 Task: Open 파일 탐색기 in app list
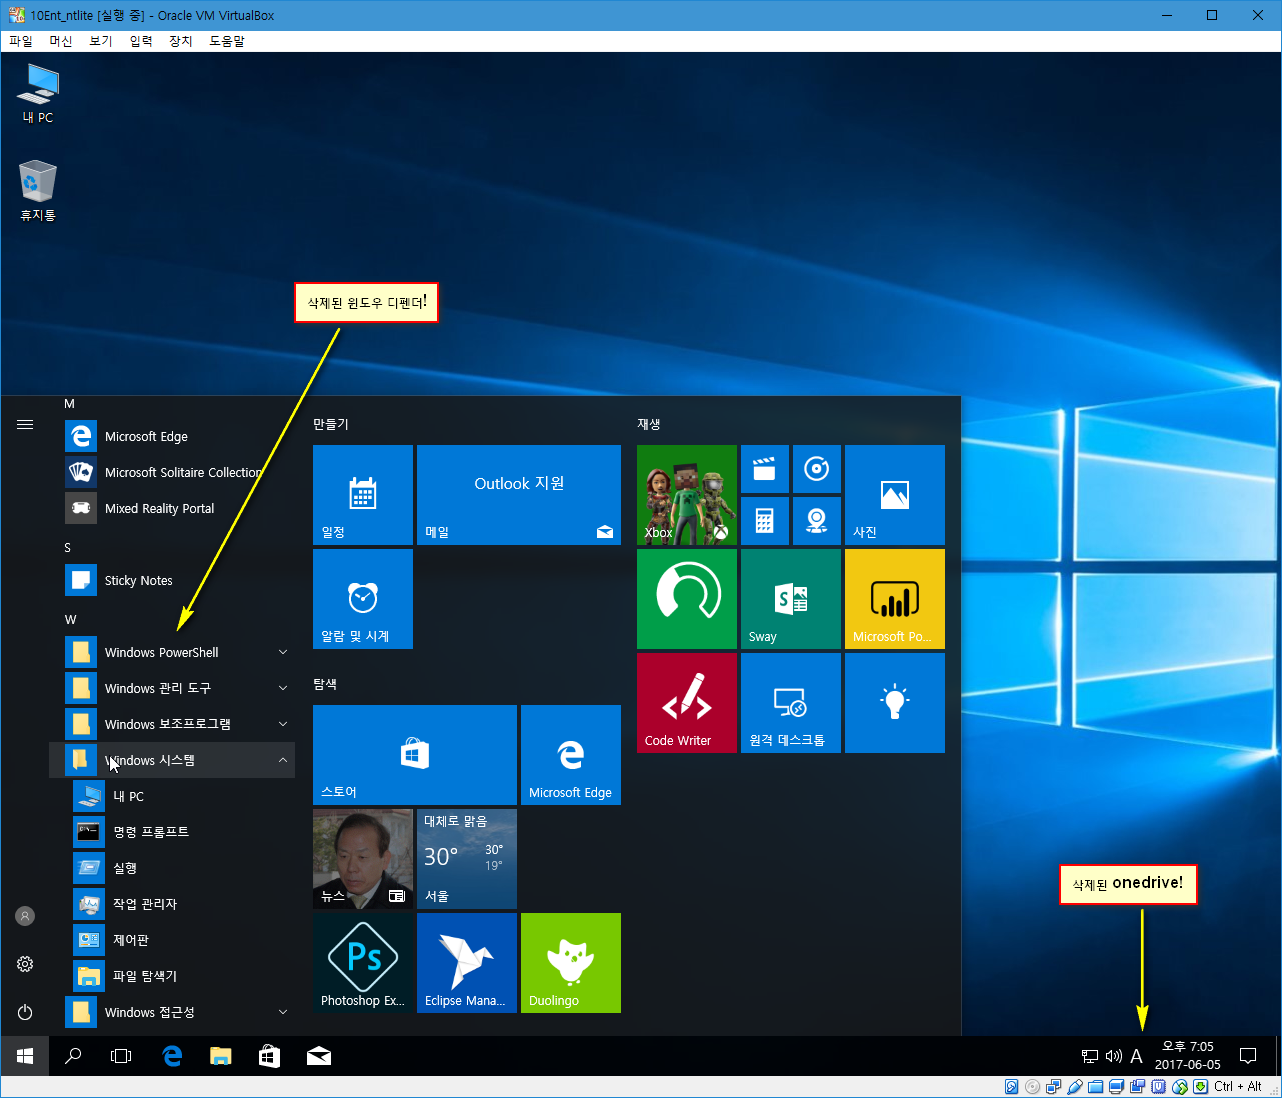click(x=172, y=976)
